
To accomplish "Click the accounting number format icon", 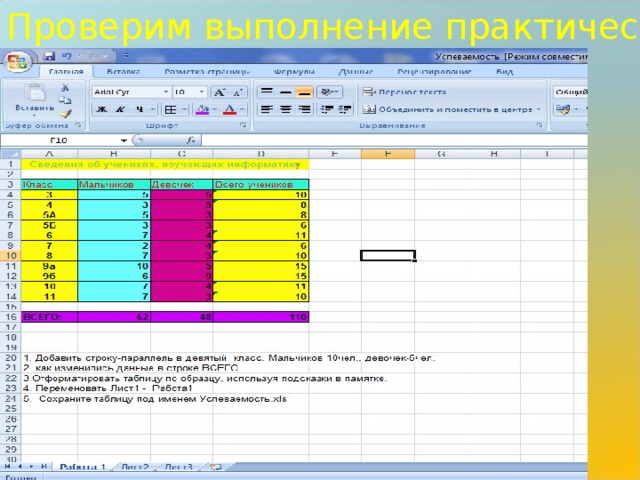I will (x=563, y=109).
